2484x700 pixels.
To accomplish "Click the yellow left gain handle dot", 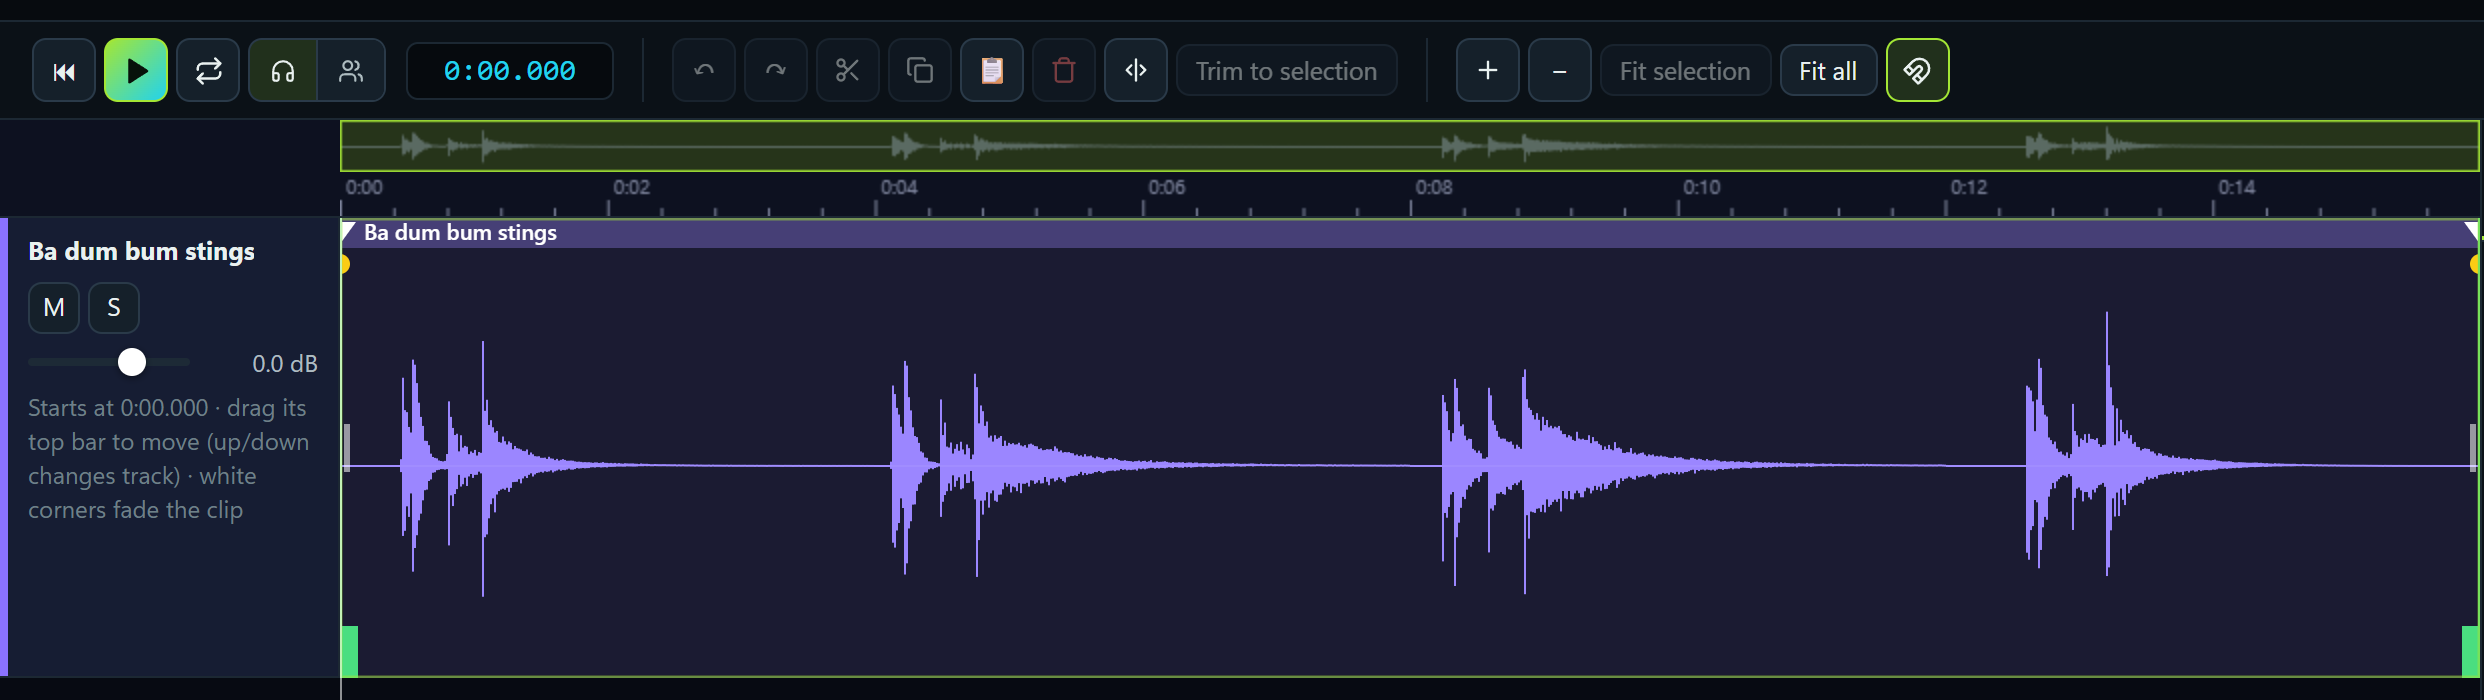I will tap(345, 264).
